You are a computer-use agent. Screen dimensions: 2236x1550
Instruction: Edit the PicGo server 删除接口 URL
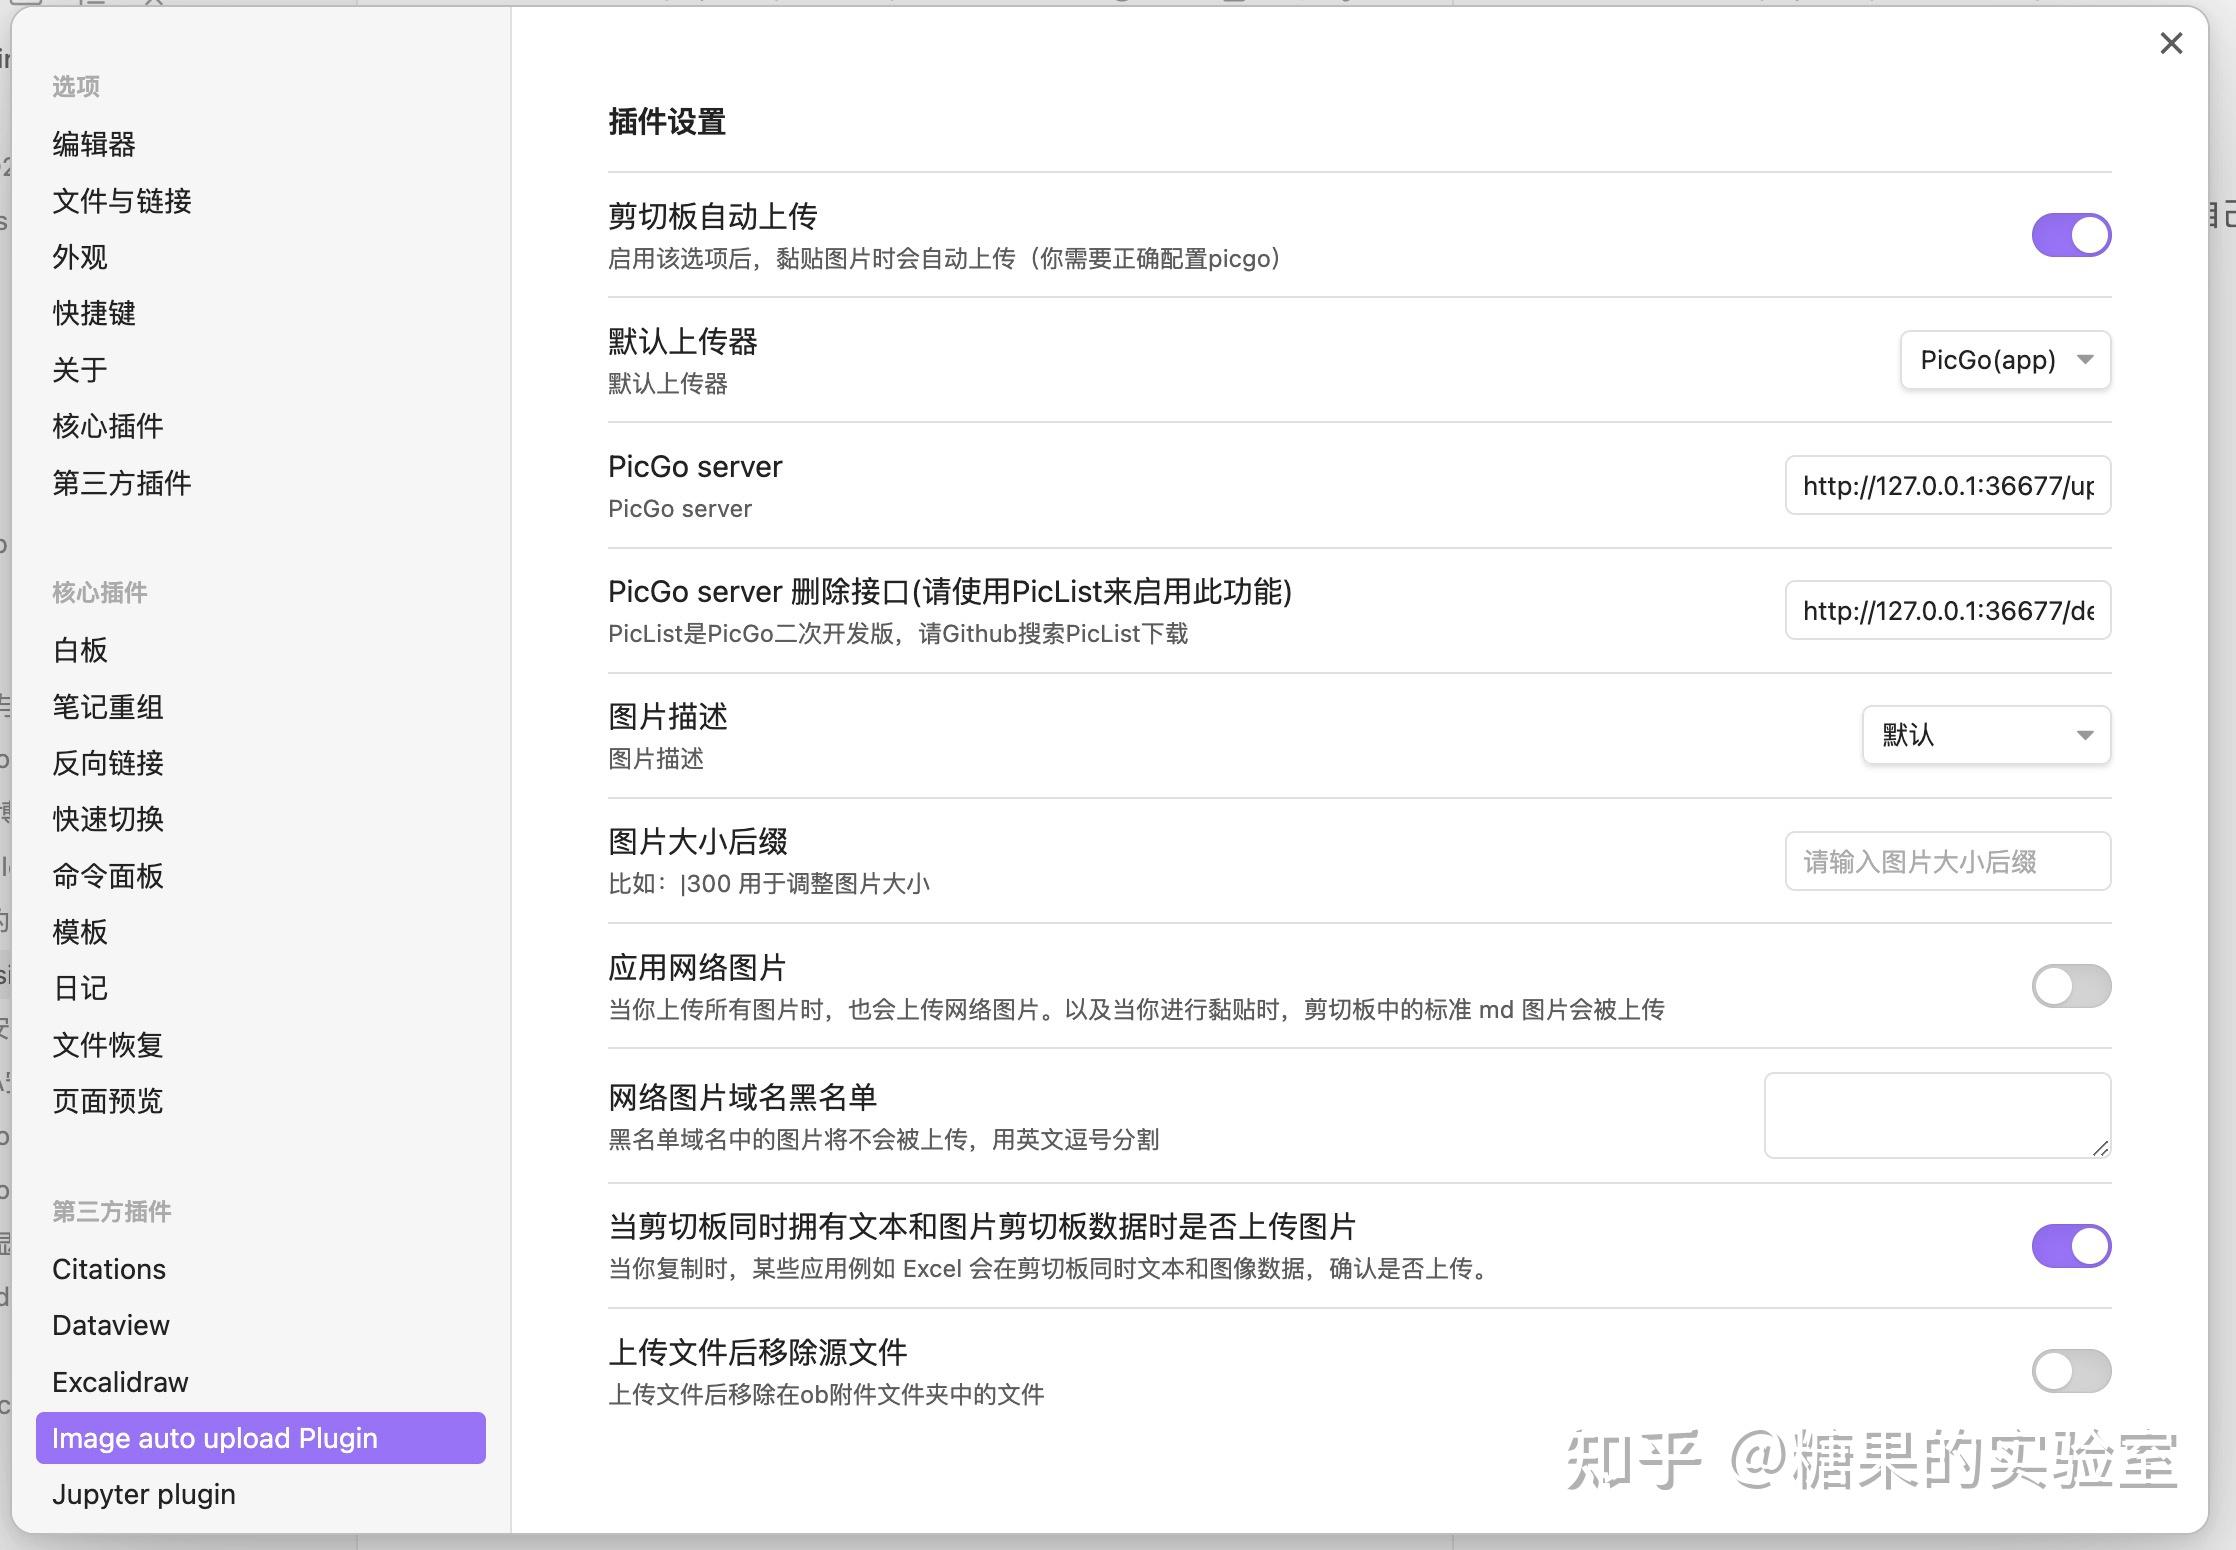[1946, 610]
